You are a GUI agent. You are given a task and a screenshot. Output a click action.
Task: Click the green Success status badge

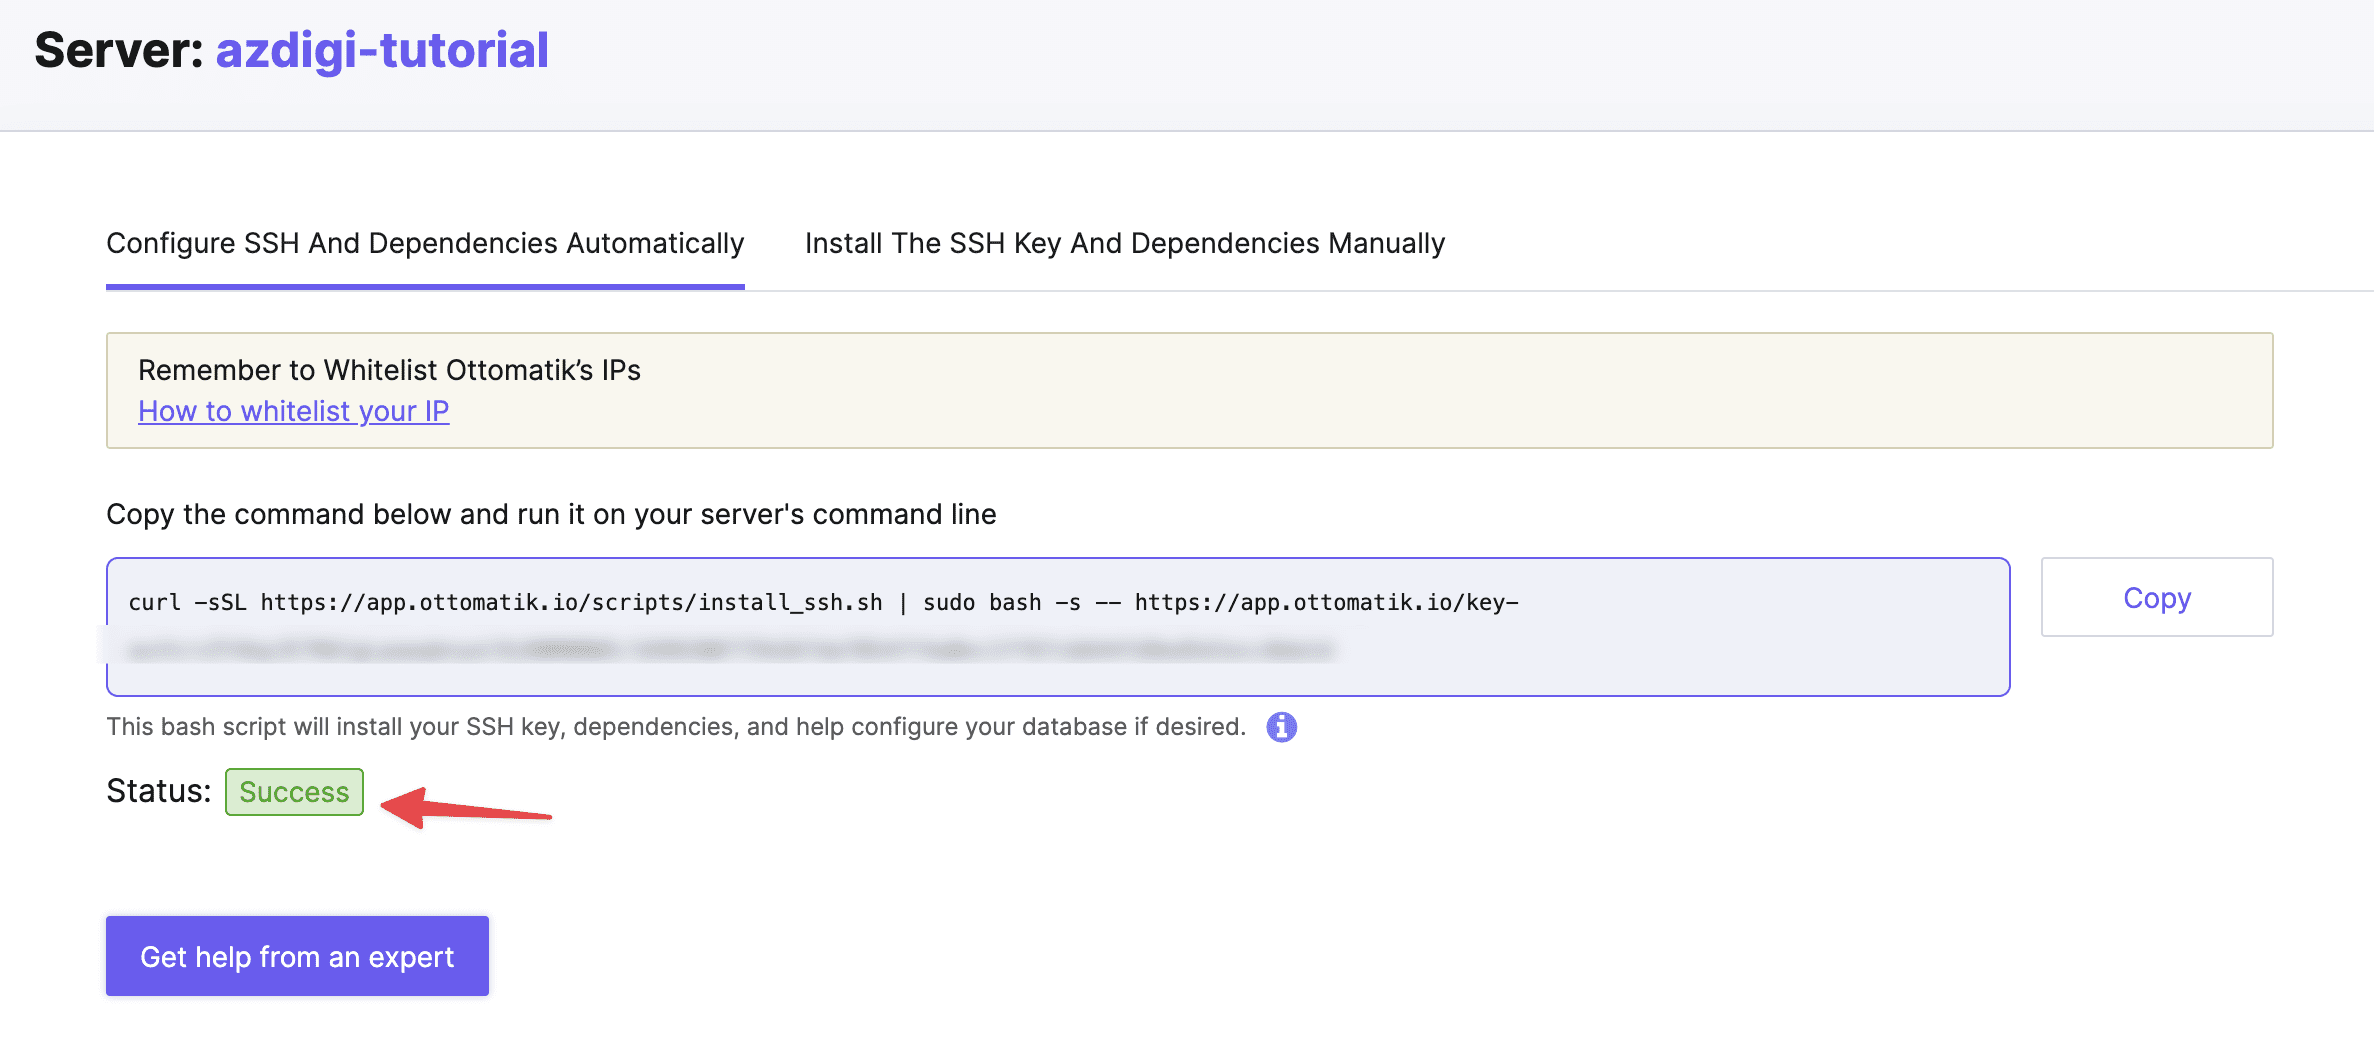(x=294, y=792)
